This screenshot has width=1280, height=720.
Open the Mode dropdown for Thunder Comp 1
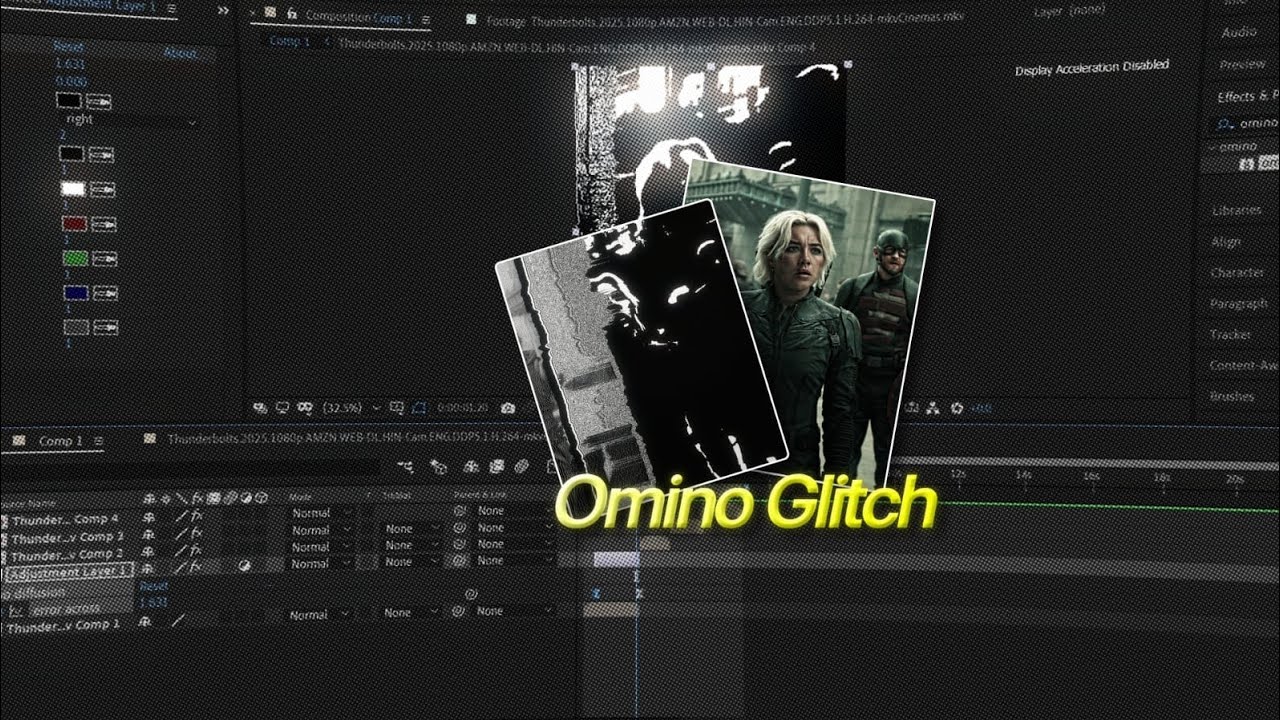(321, 615)
